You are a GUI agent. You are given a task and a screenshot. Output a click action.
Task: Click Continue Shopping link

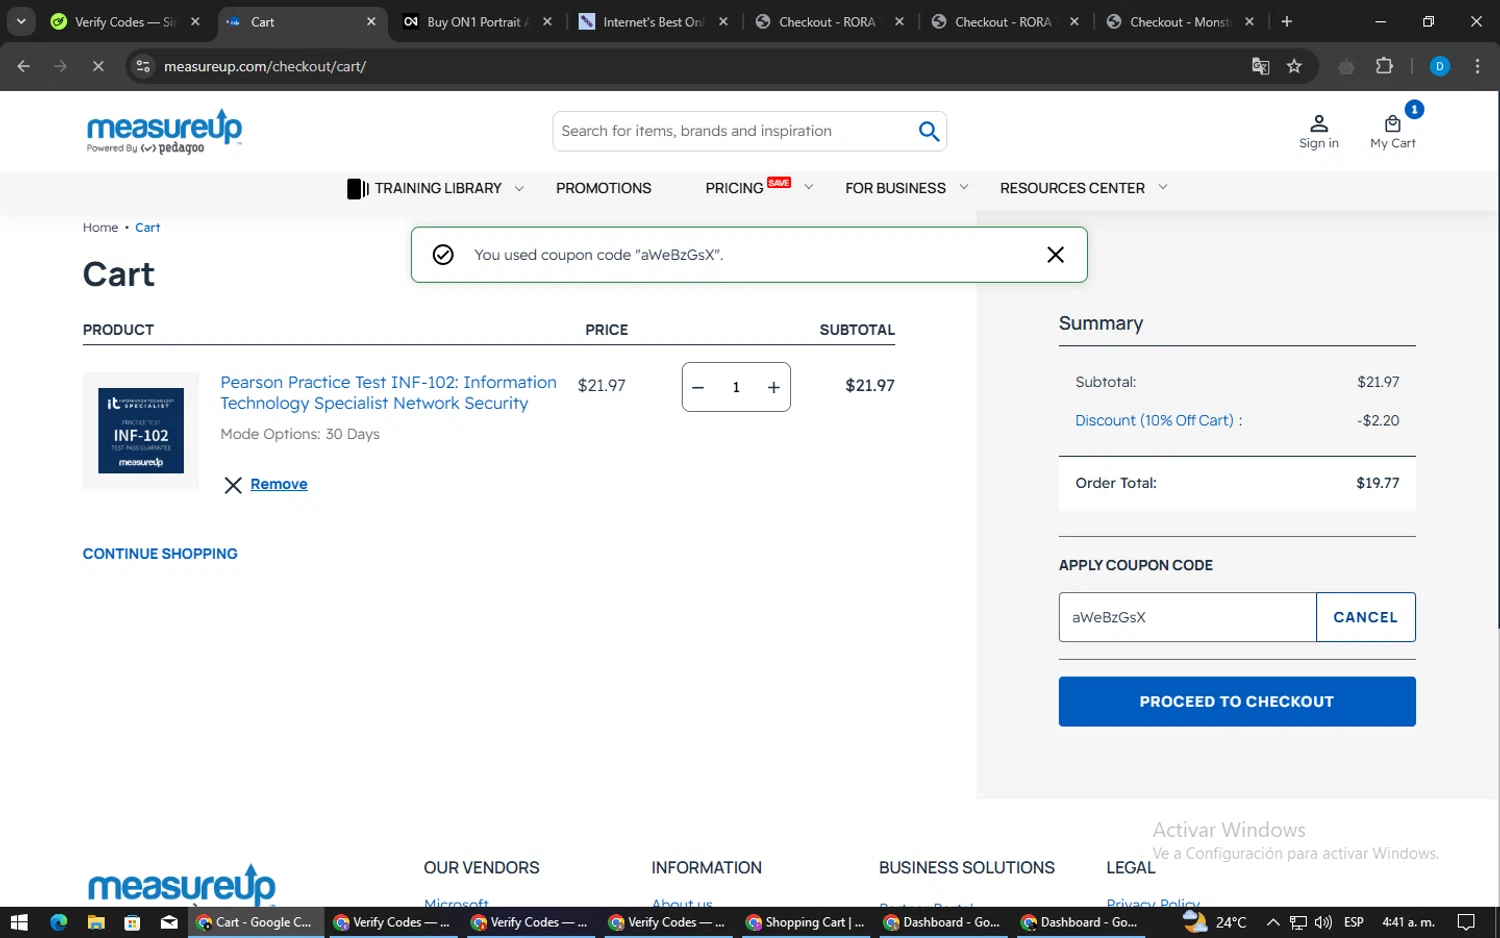(x=160, y=554)
